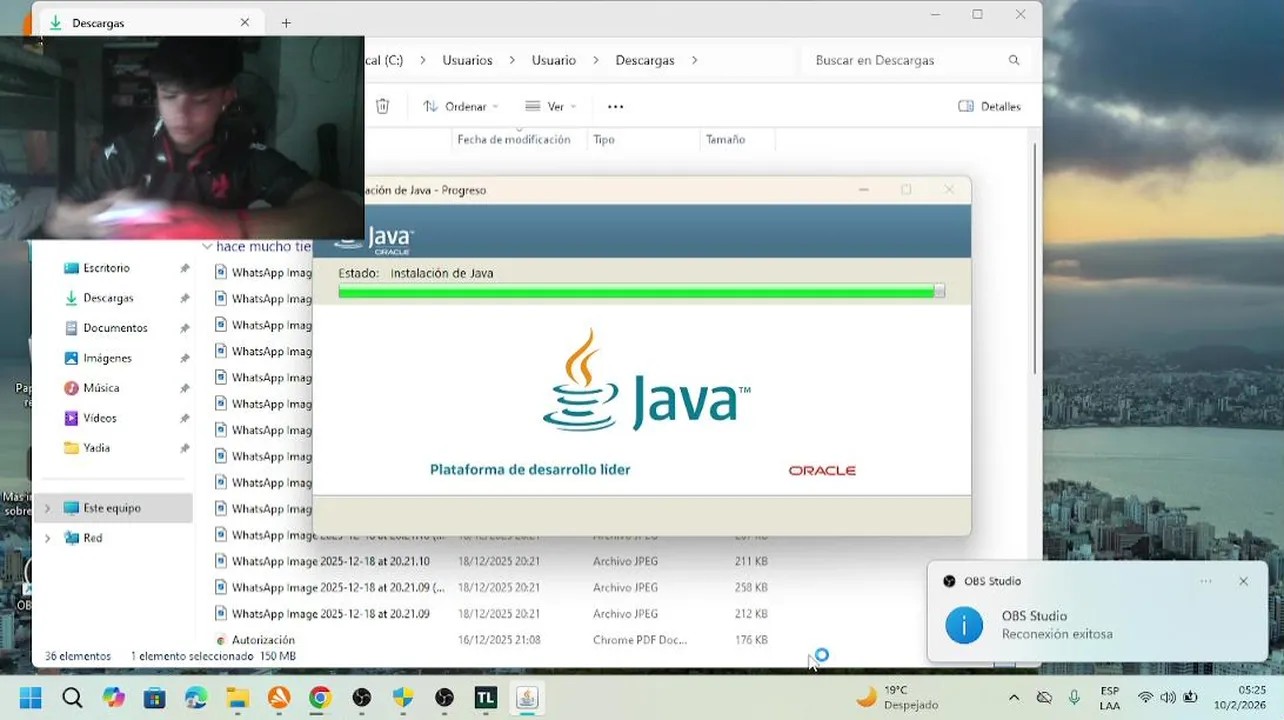Open the OBS 'Reconexión exitosa' notification
Screen dimensions: 1284x720
point(1097,612)
